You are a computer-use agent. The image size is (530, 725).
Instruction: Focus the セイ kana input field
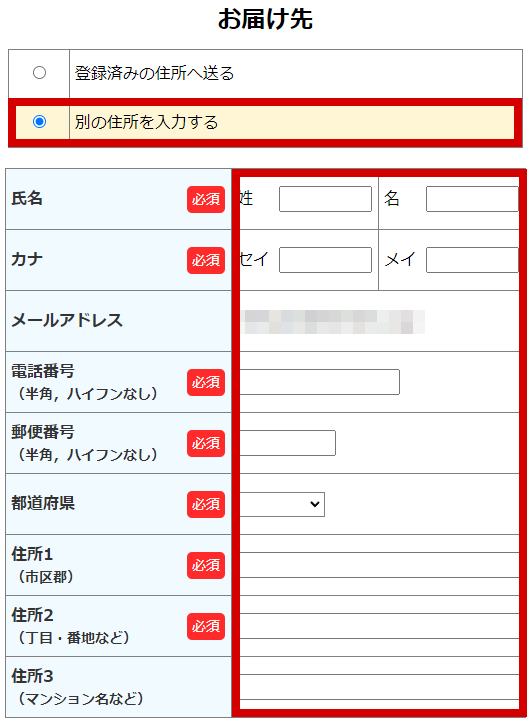(x=326, y=260)
